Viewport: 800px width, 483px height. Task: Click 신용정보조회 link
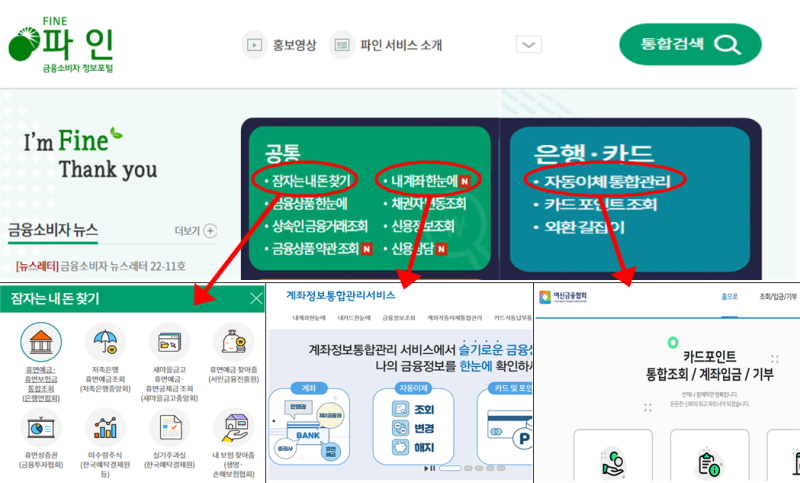point(421,226)
